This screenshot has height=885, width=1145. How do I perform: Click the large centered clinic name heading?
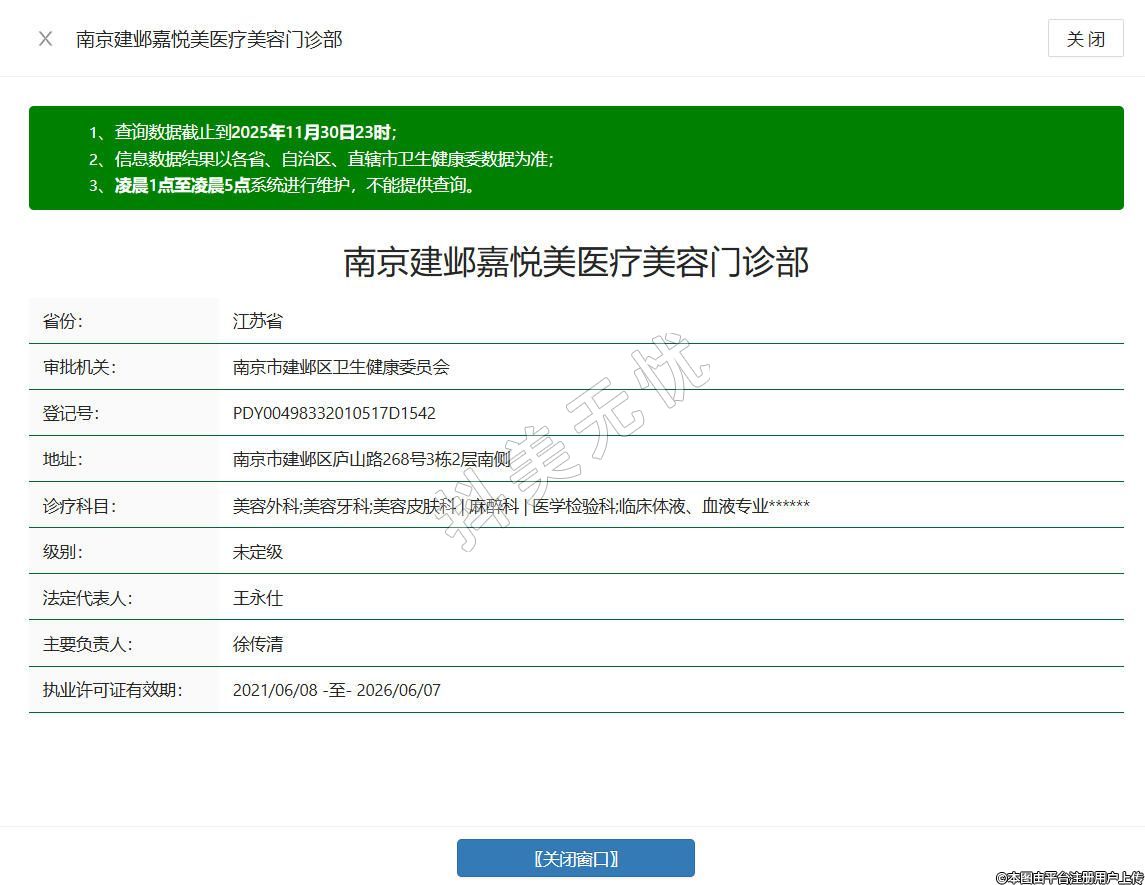(x=576, y=262)
